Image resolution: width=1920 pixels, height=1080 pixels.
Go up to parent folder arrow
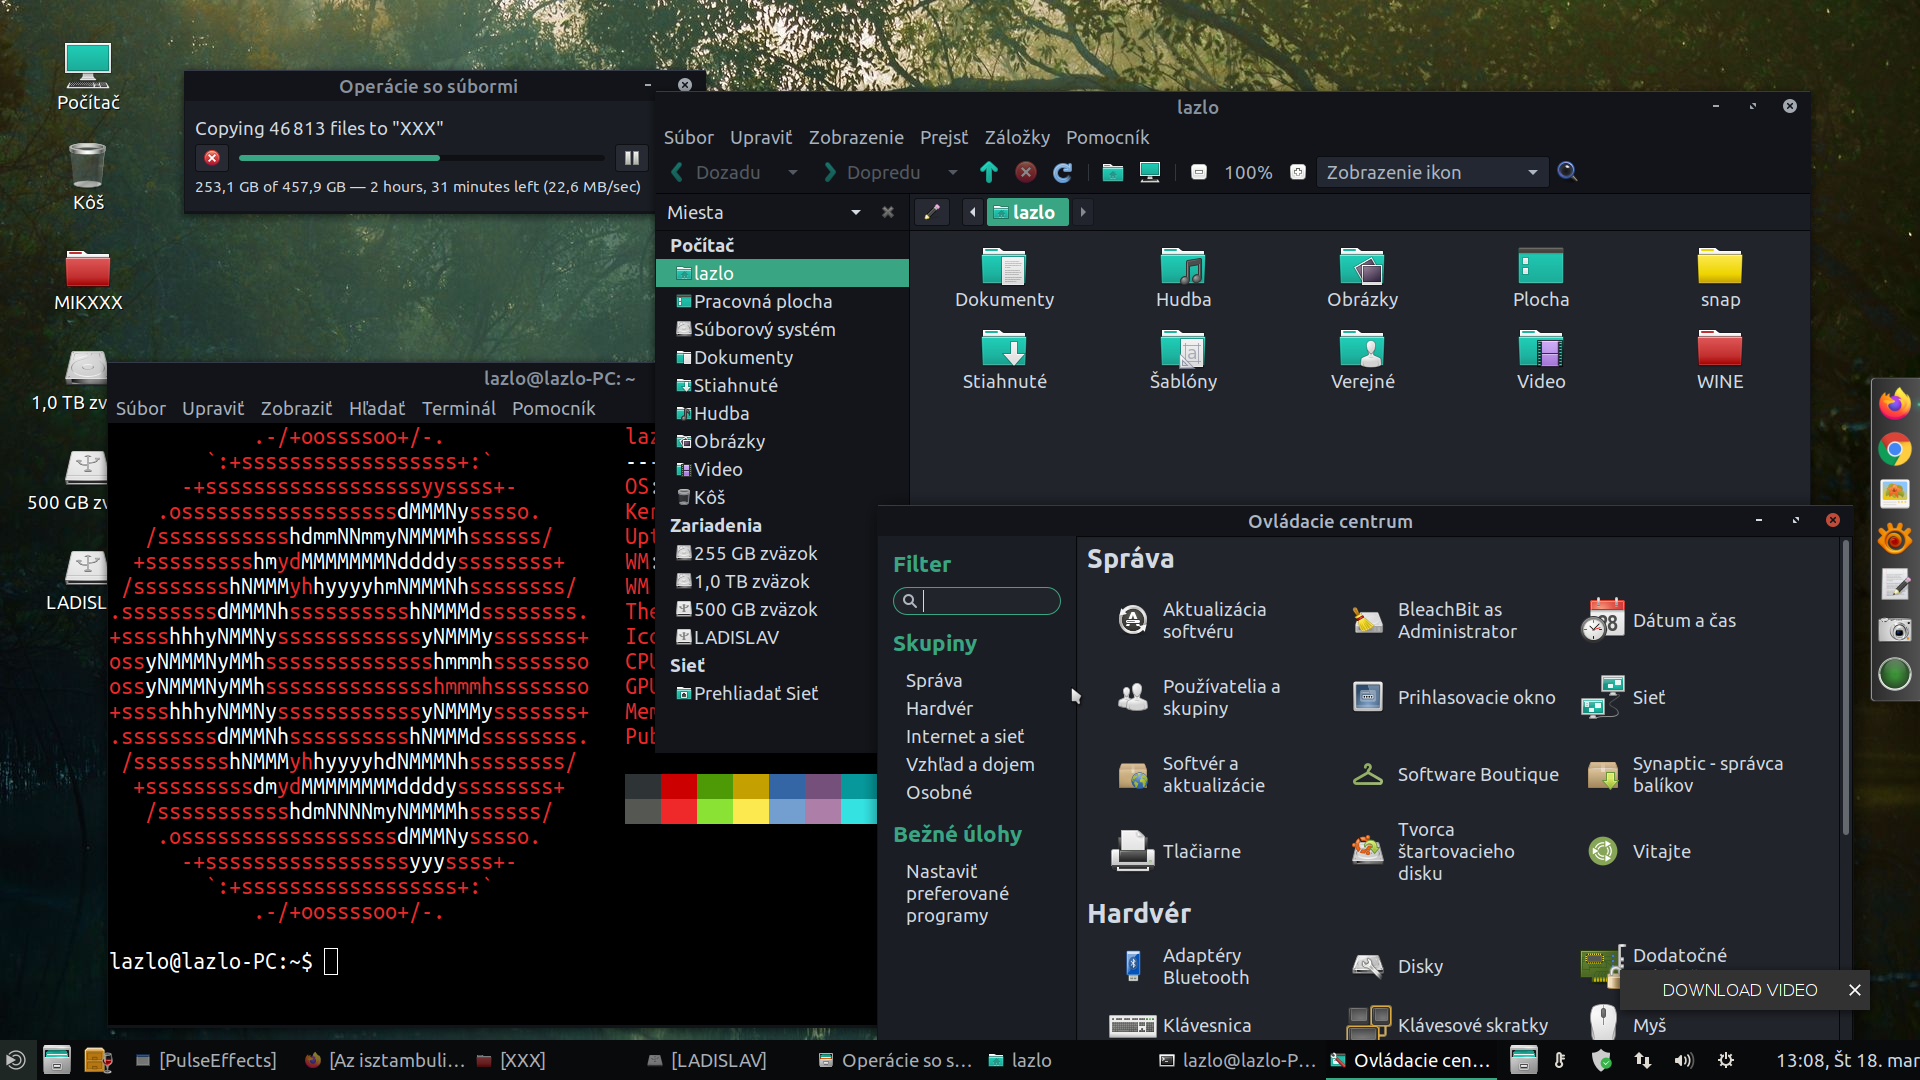(x=988, y=172)
